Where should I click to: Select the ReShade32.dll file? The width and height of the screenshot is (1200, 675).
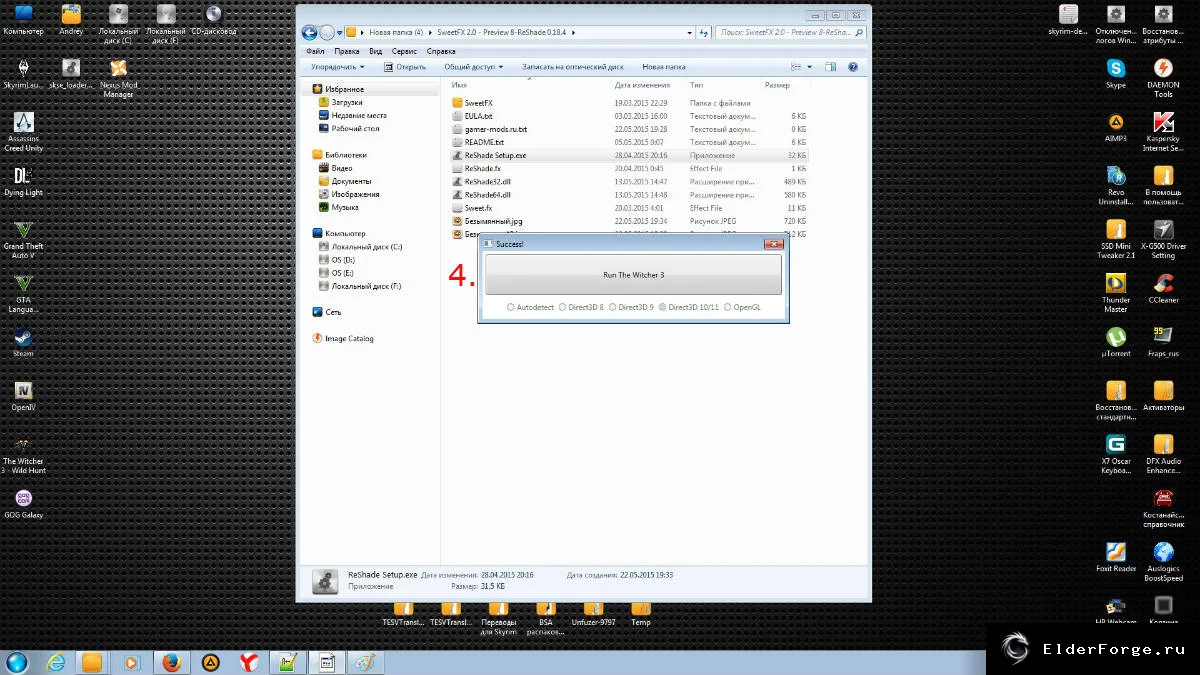tap(629, 181)
